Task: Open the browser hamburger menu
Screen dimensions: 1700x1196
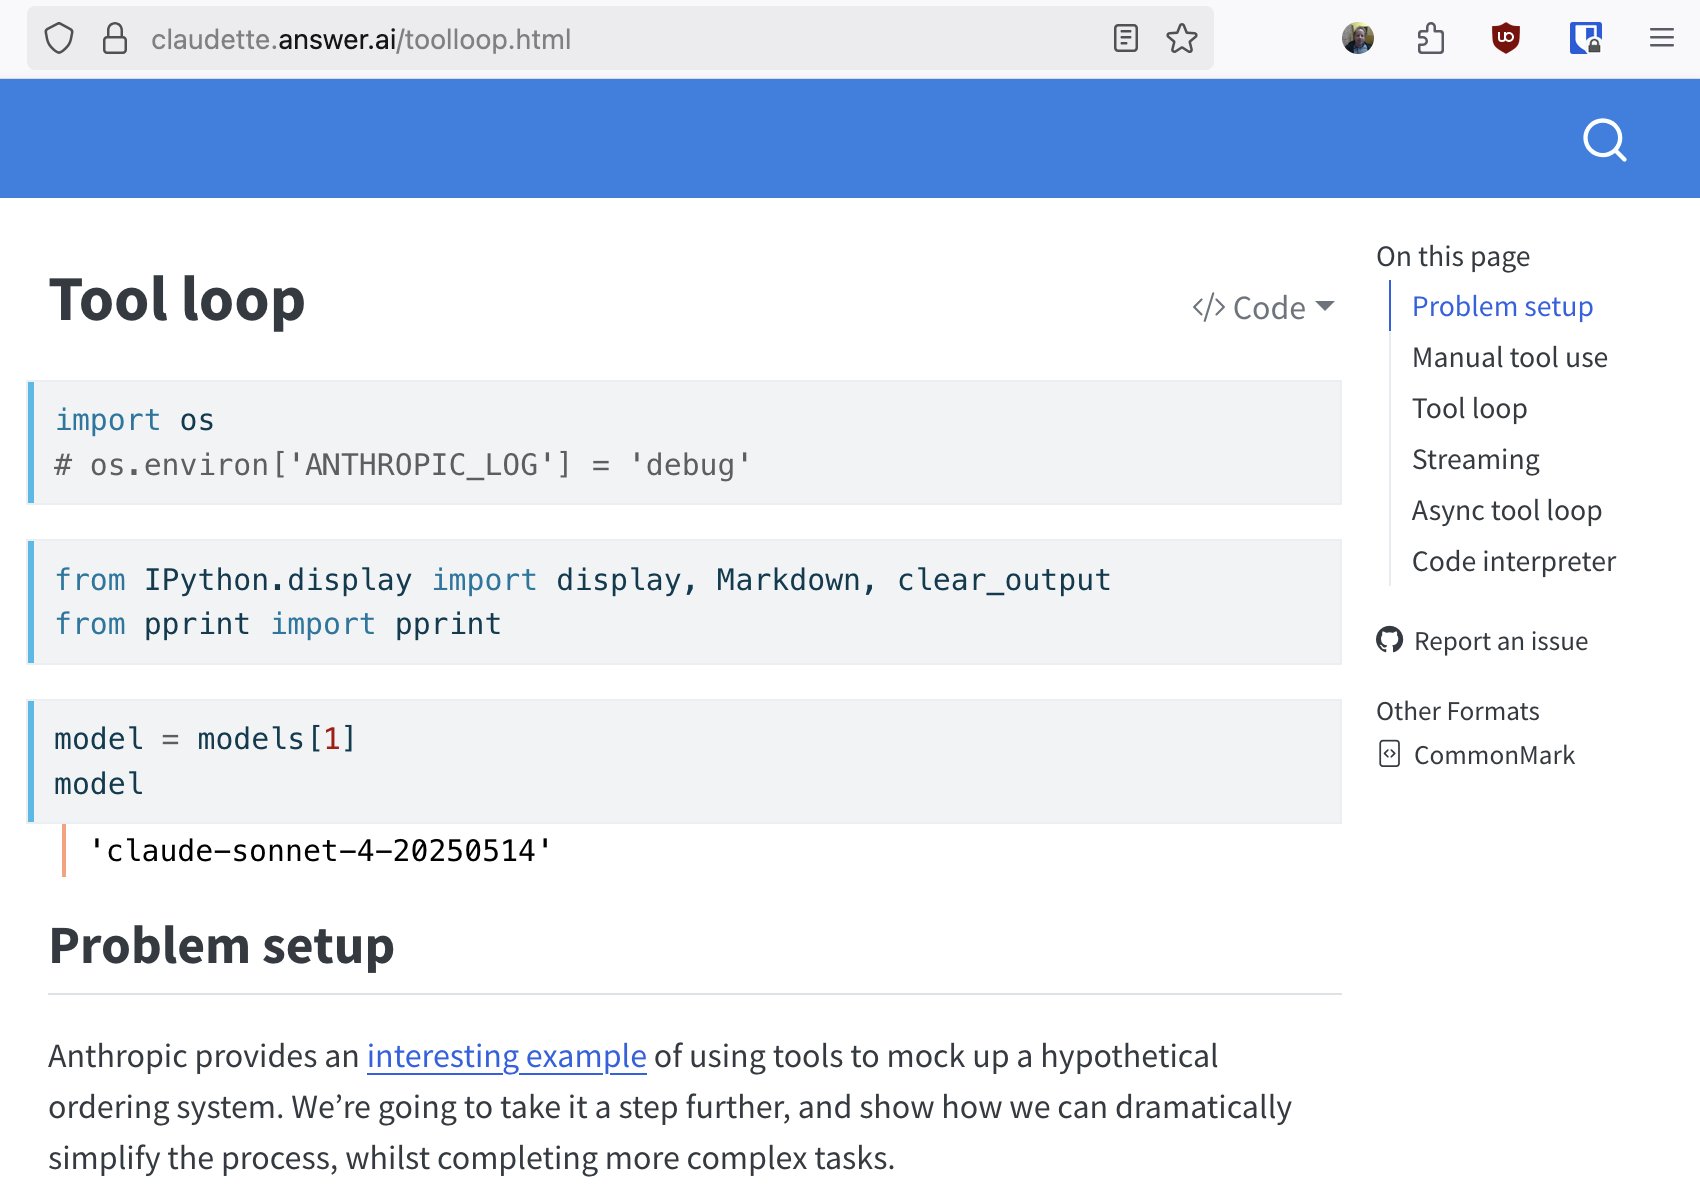Action: tap(1662, 39)
